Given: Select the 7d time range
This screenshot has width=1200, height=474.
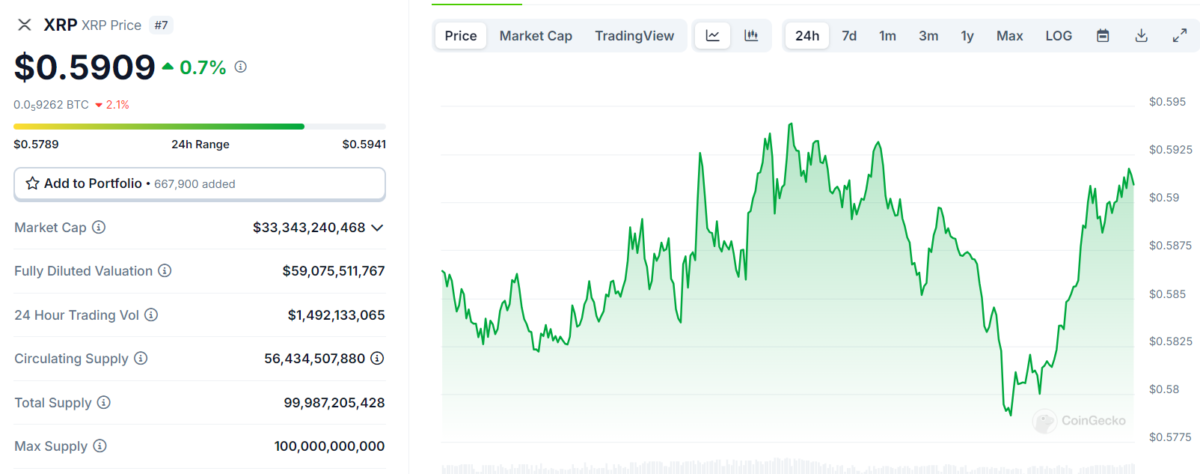Looking at the screenshot, I should (x=849, y=36).
